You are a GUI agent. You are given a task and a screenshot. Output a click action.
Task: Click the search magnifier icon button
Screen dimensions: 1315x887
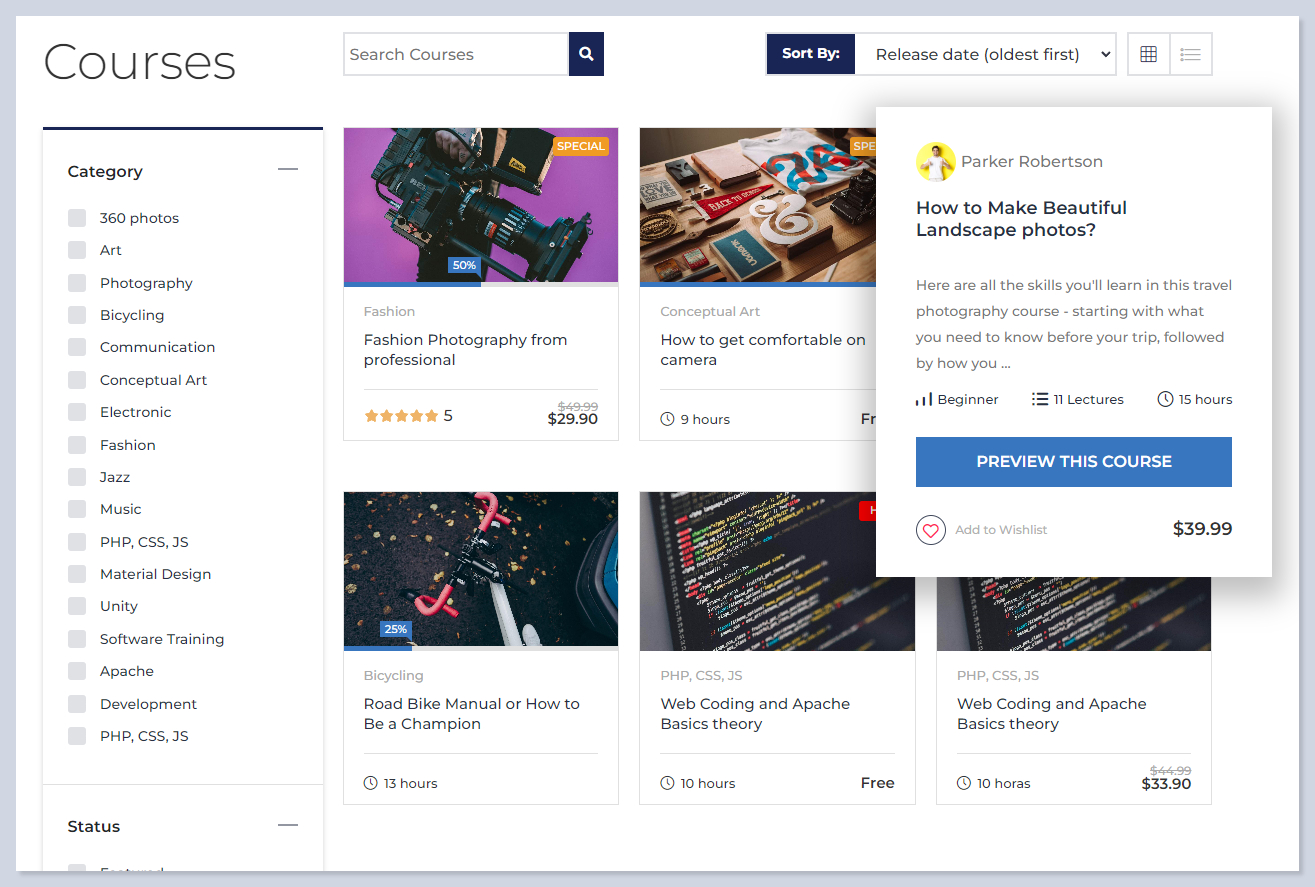pos(586,54)
